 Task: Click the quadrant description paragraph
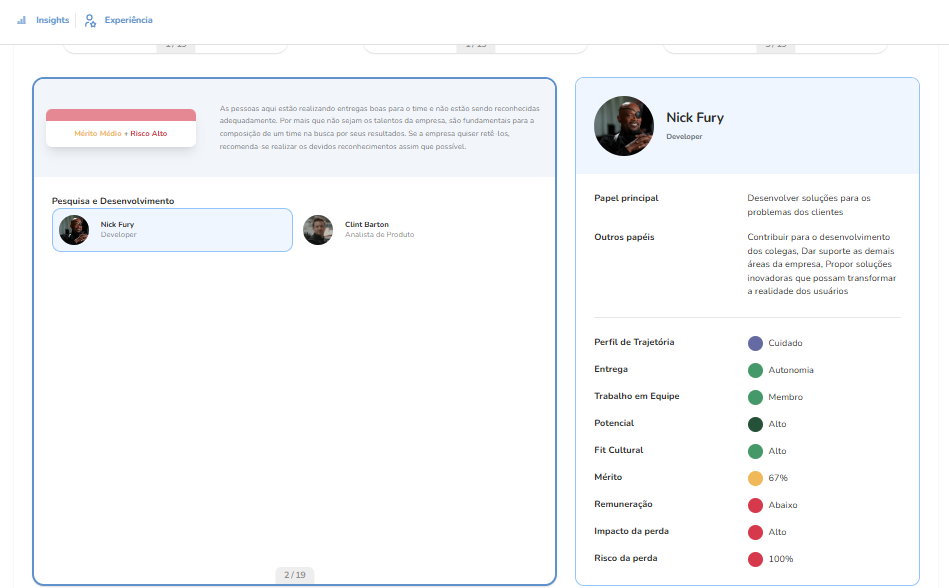tap(379, 127)
